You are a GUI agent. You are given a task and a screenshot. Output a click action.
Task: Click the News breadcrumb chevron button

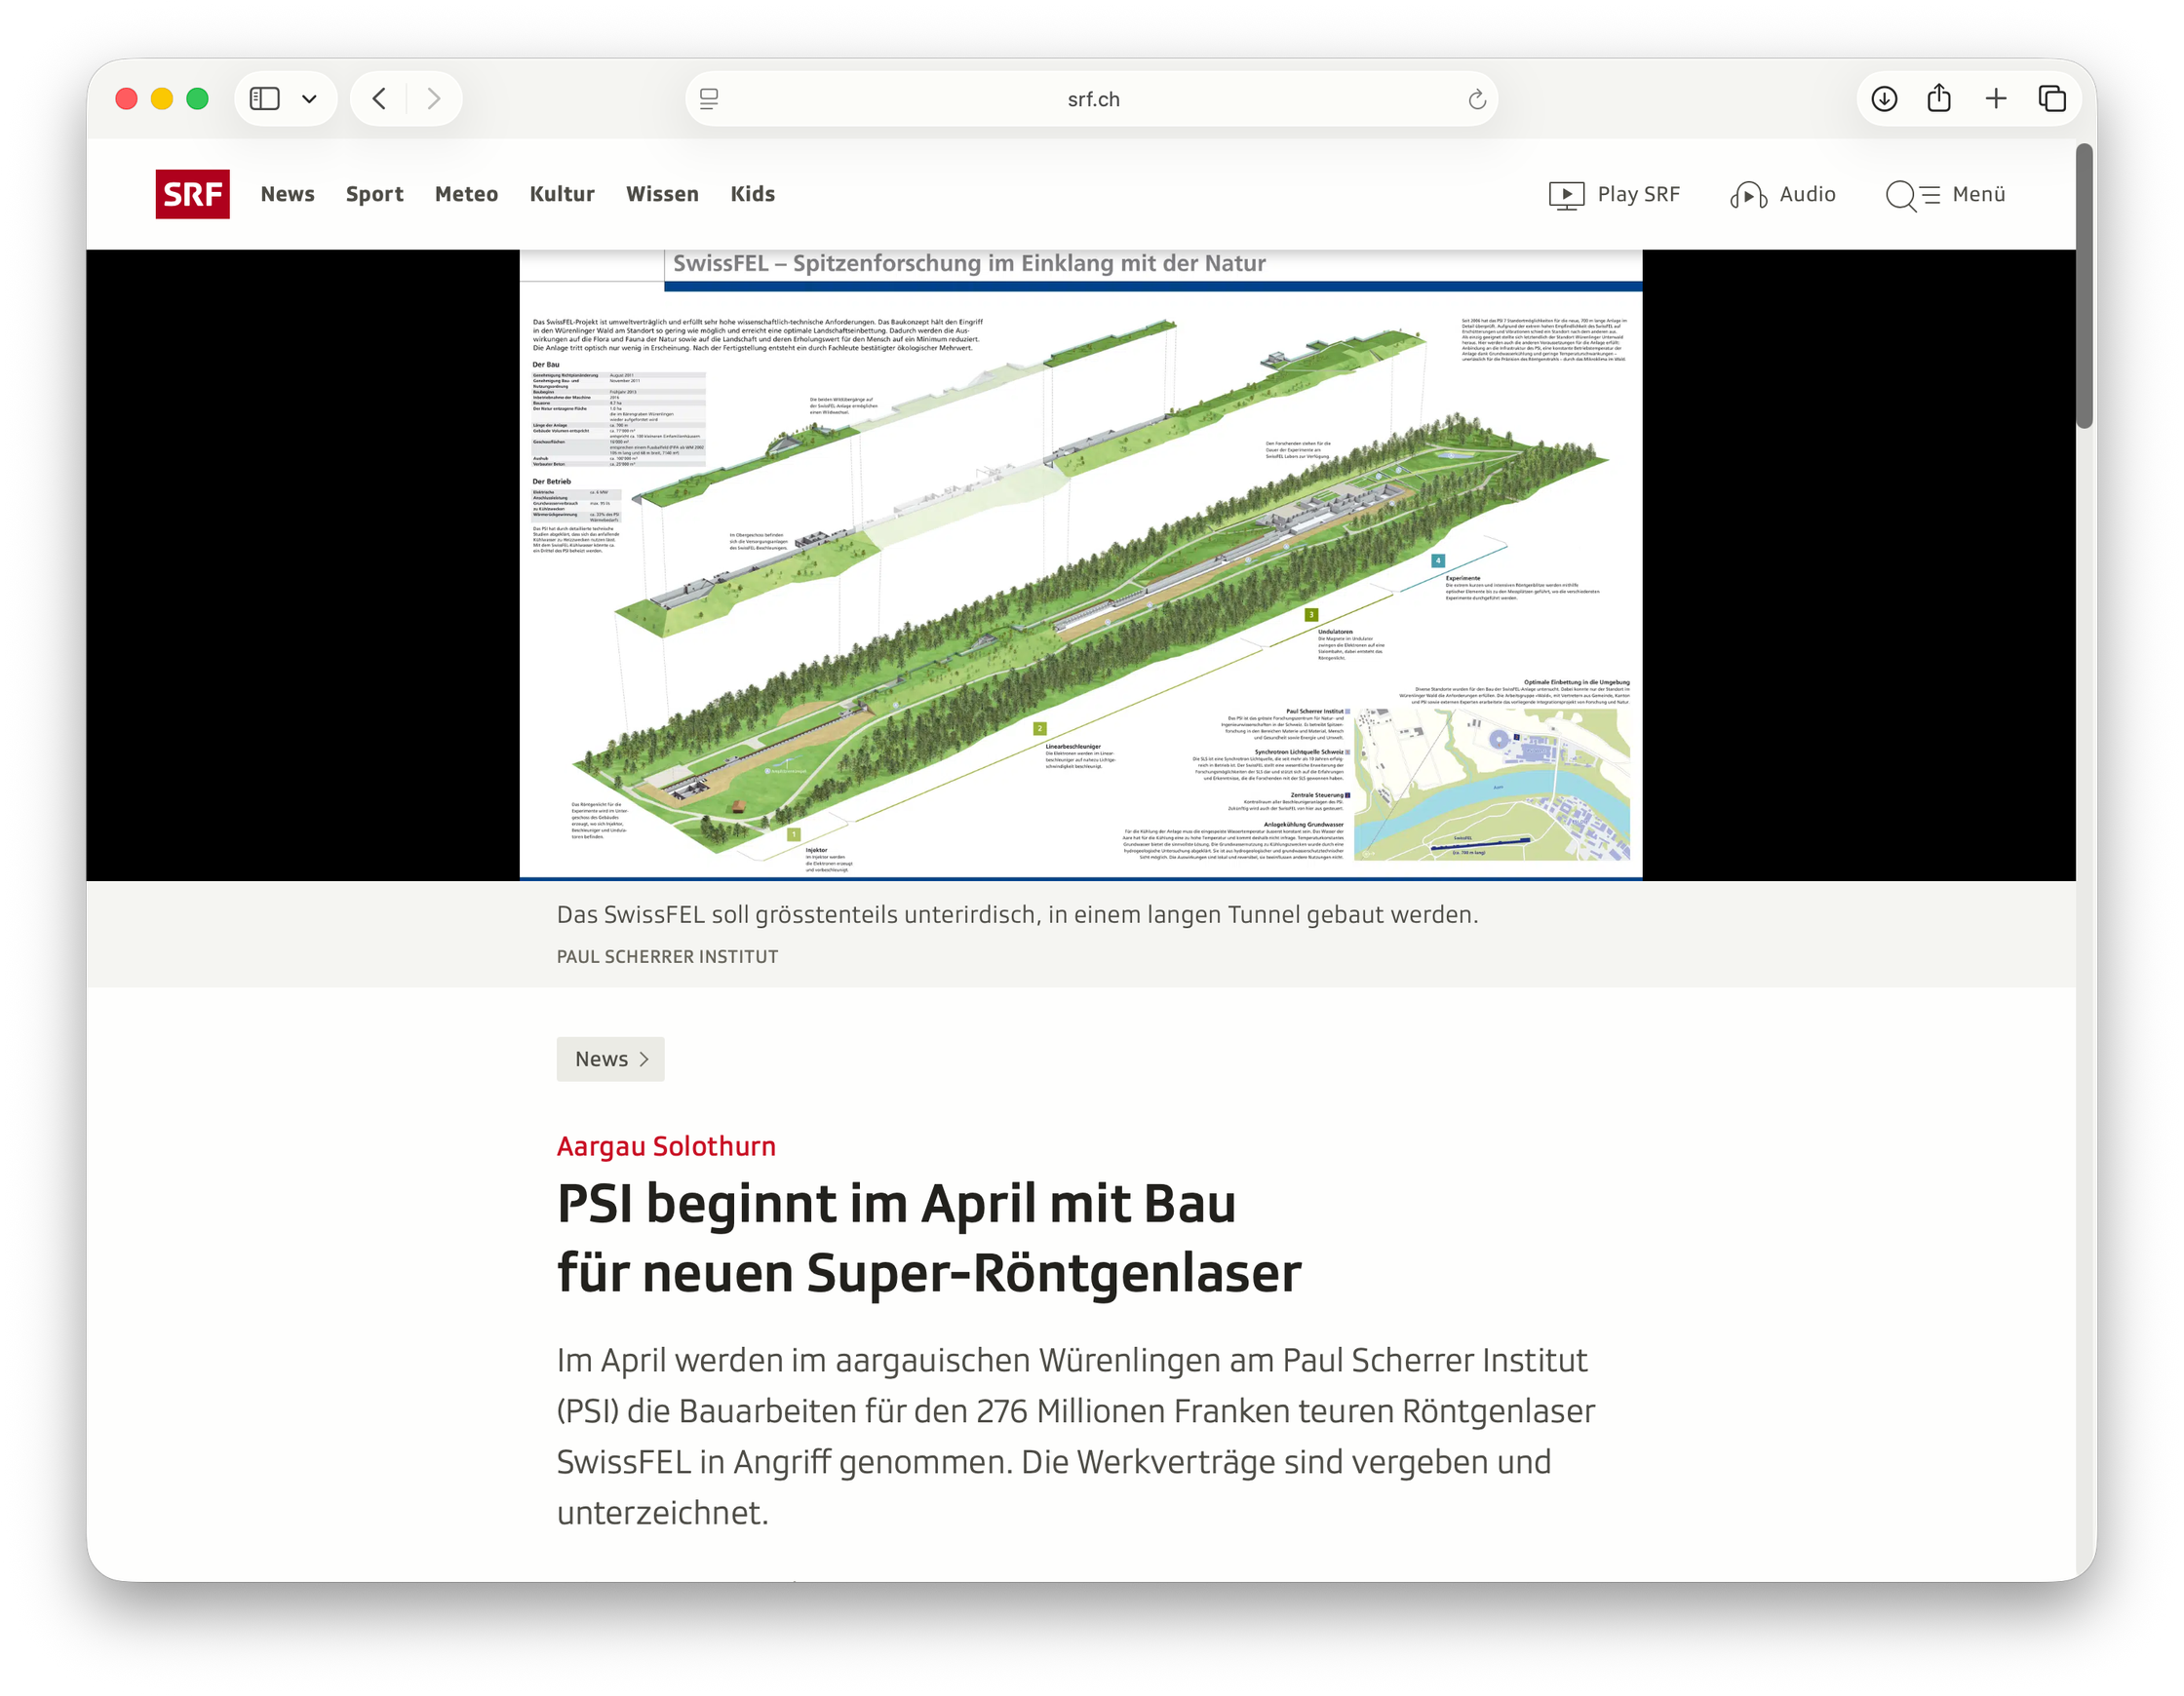tap(611, 1059)
